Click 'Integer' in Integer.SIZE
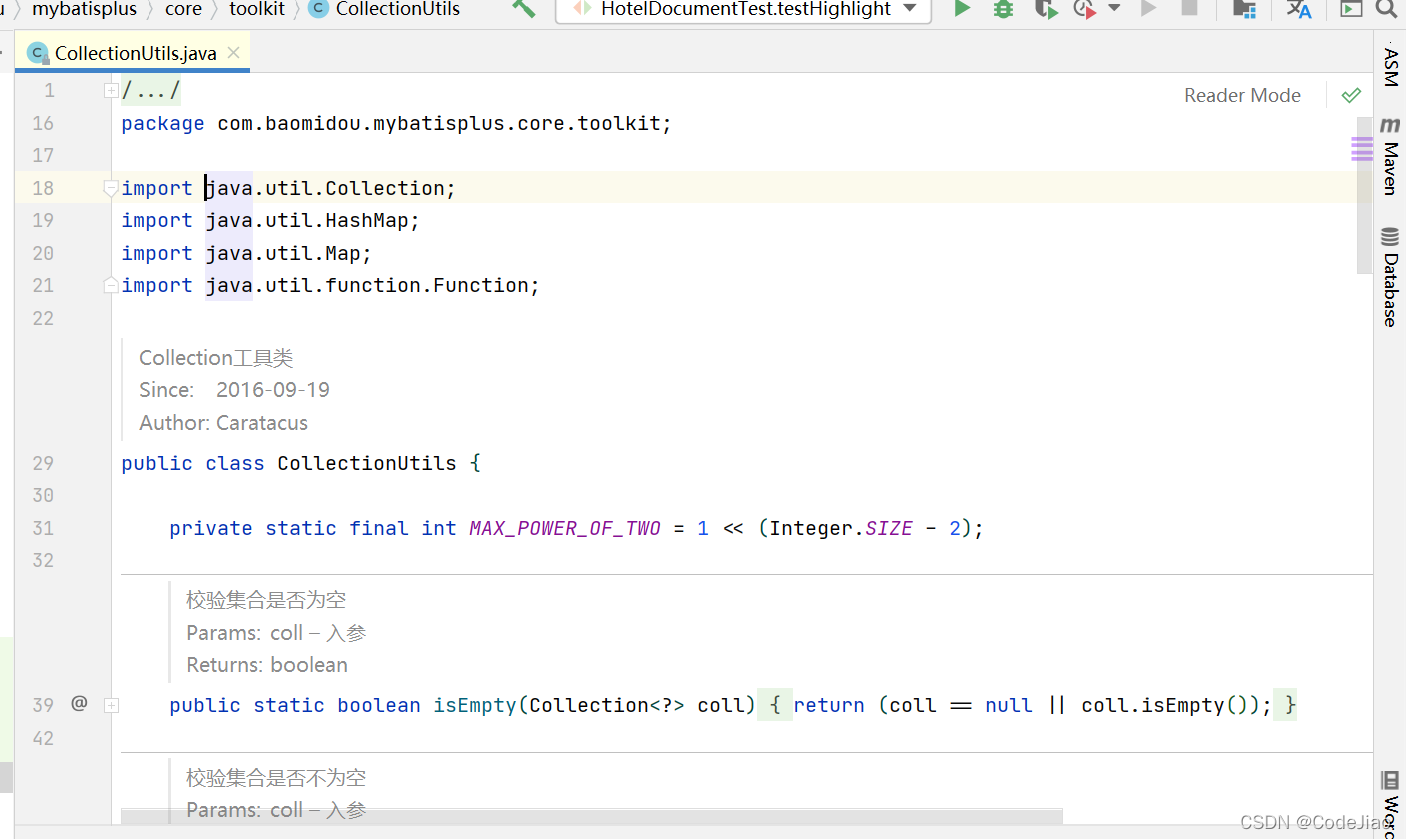The width and height of the screenshot is (1406, 839). point(811,528)
